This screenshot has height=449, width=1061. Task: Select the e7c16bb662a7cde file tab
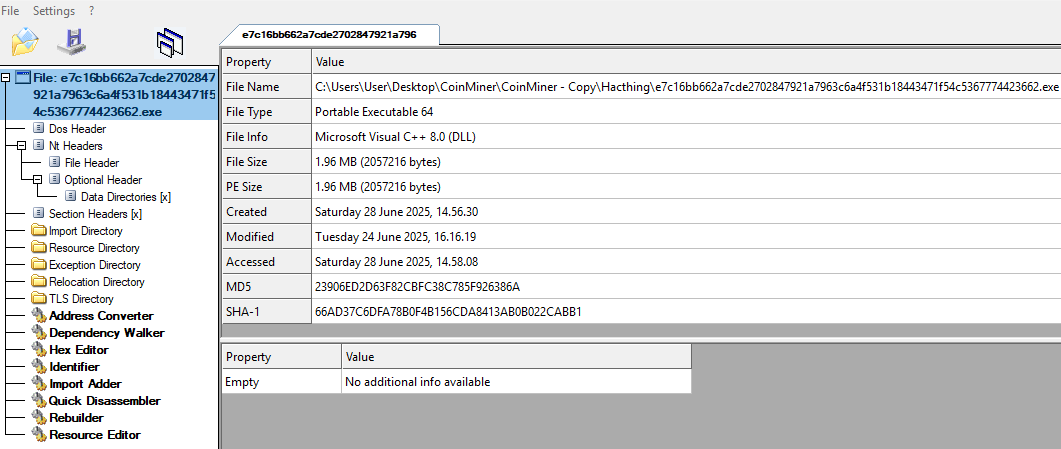coord(329,34)
